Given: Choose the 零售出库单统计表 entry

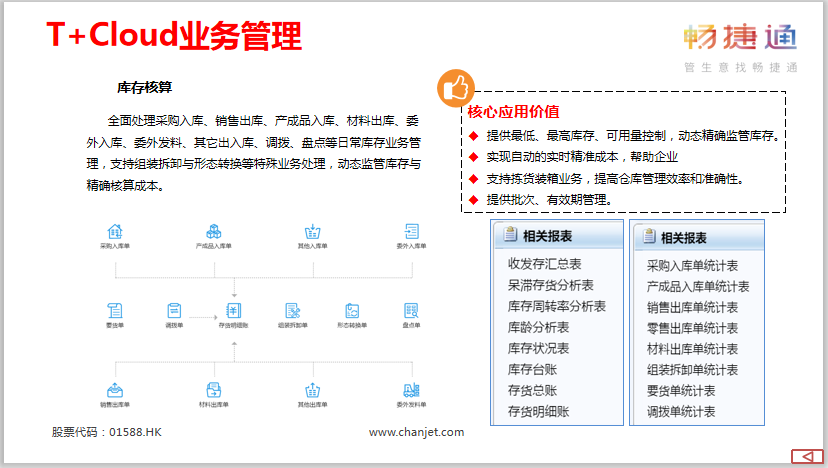Looking at the screenshot, I should 692,329.
